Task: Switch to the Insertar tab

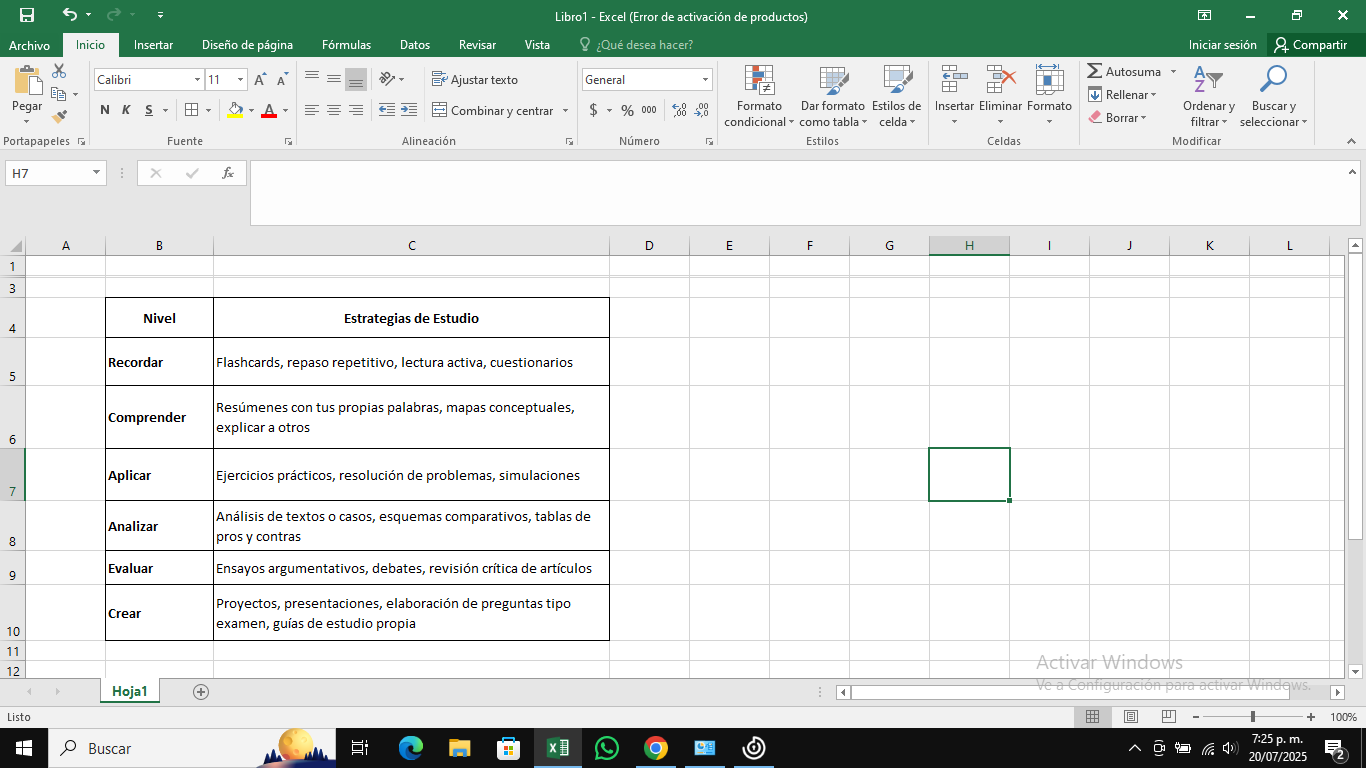Action: 153,45
